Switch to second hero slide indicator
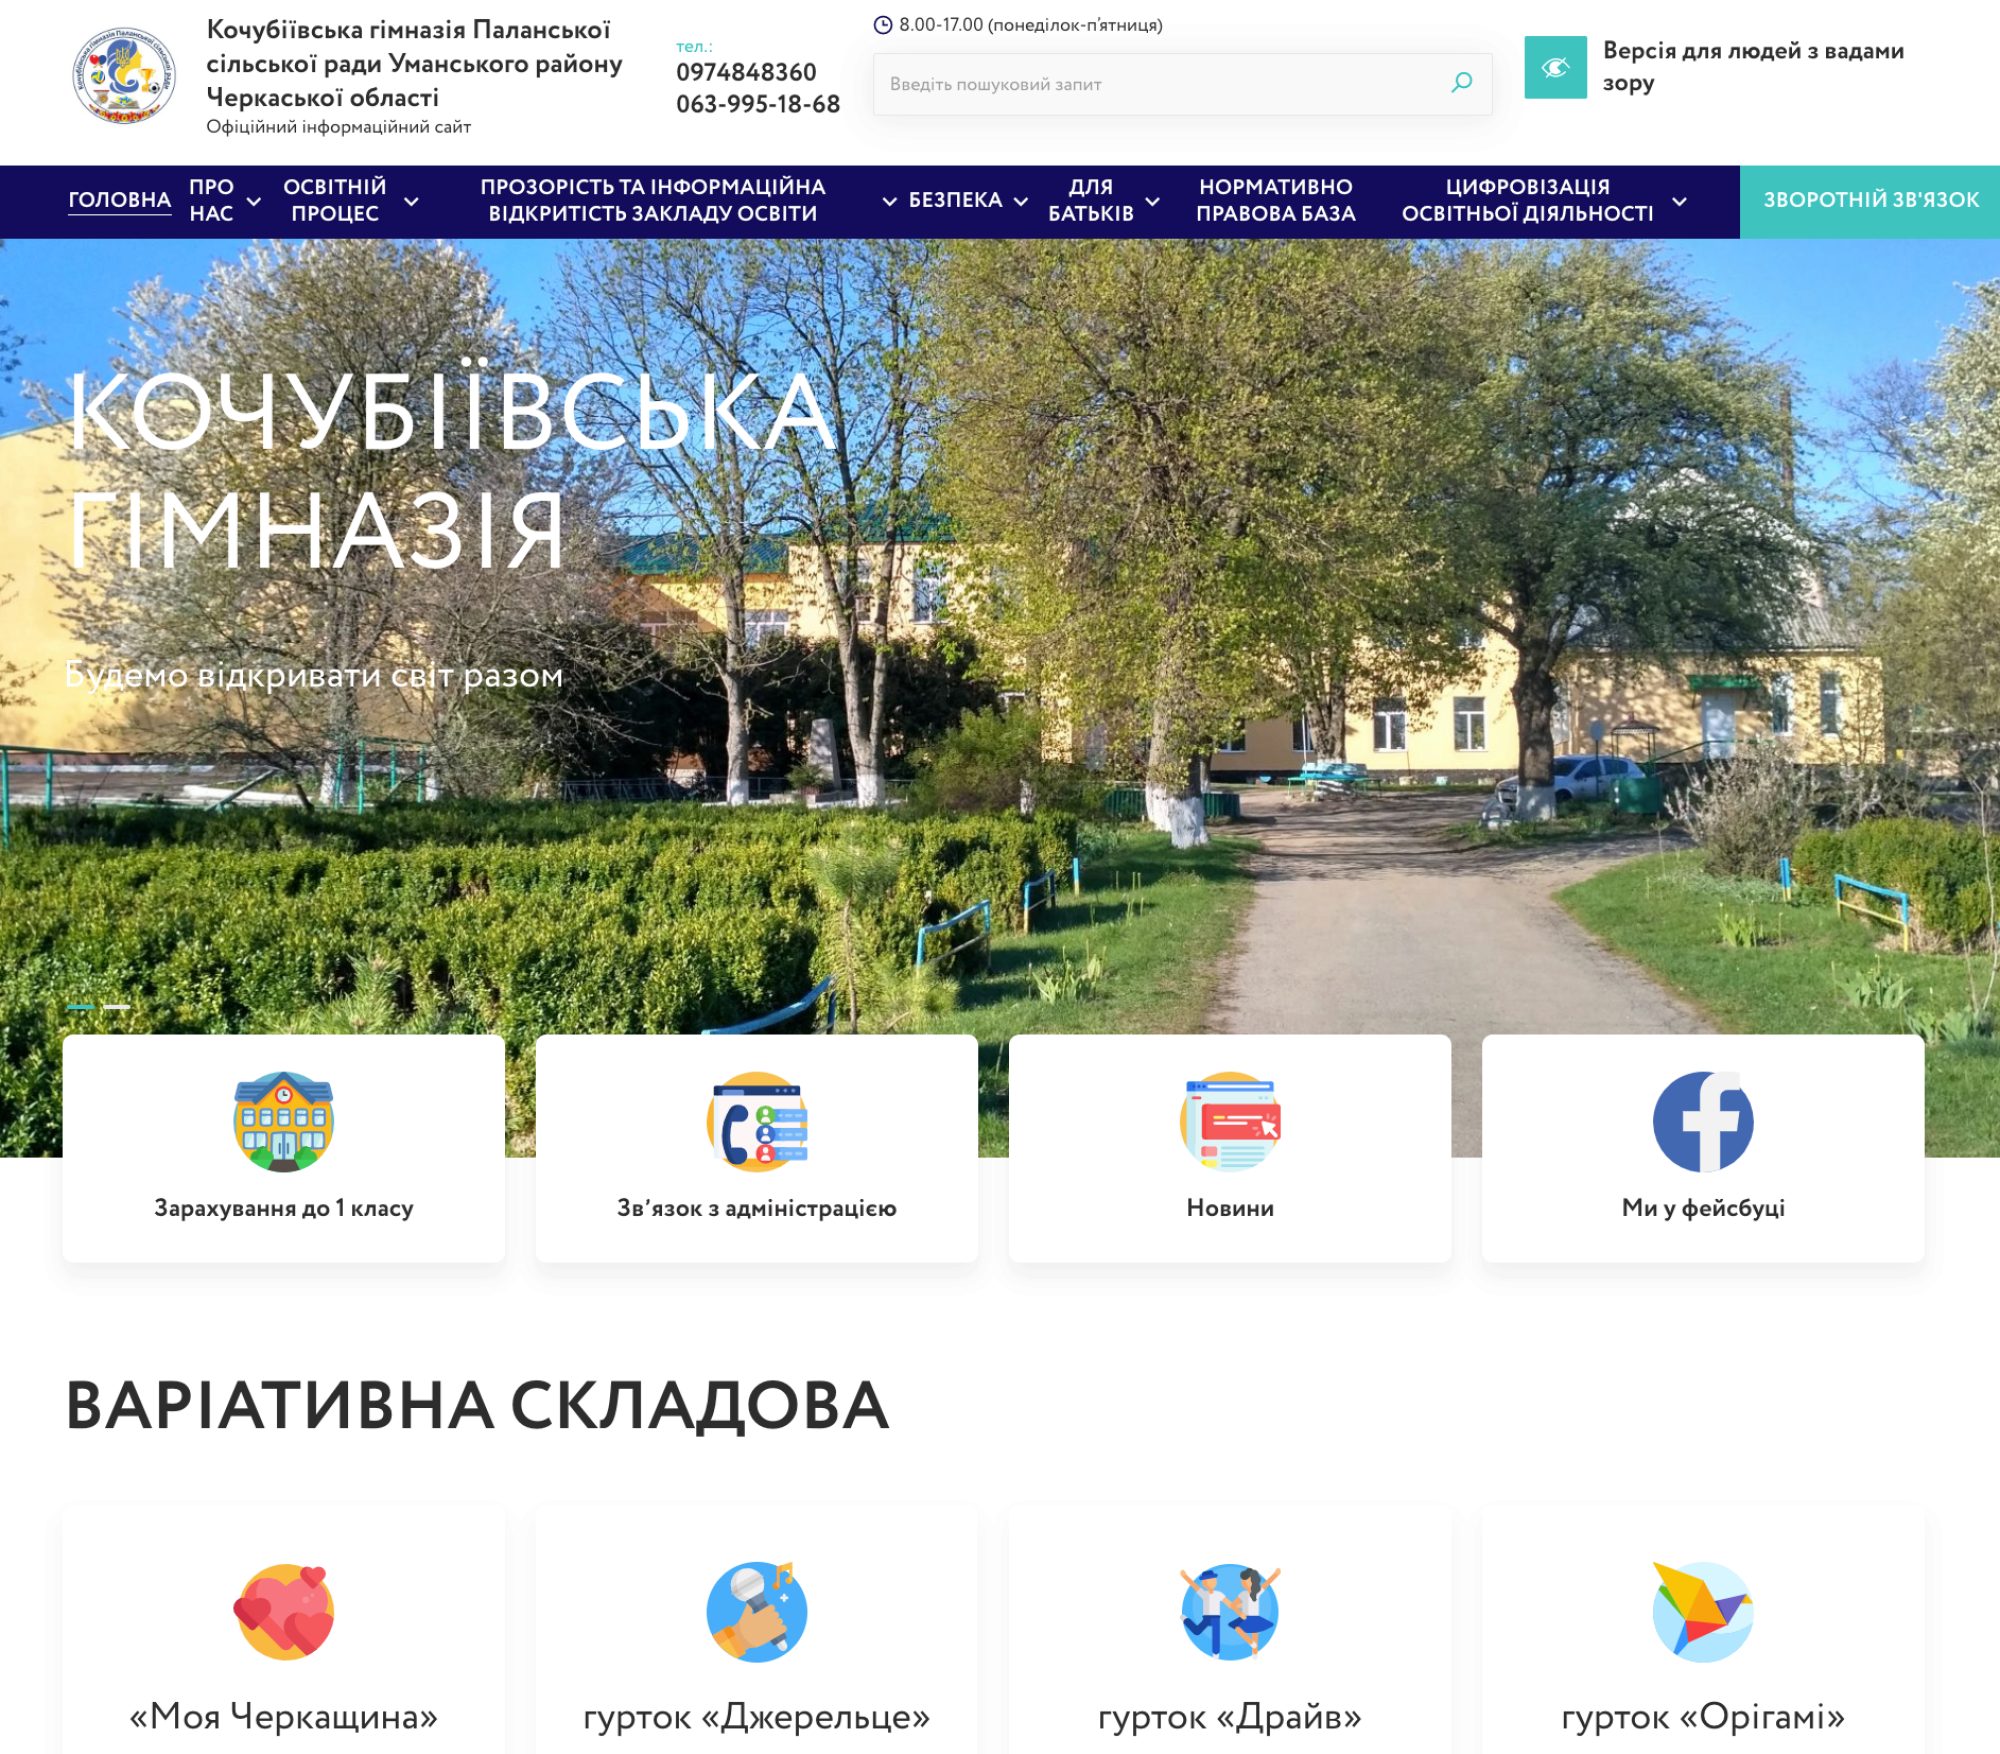The image size is (2000, 1754). click(117, 1007)
